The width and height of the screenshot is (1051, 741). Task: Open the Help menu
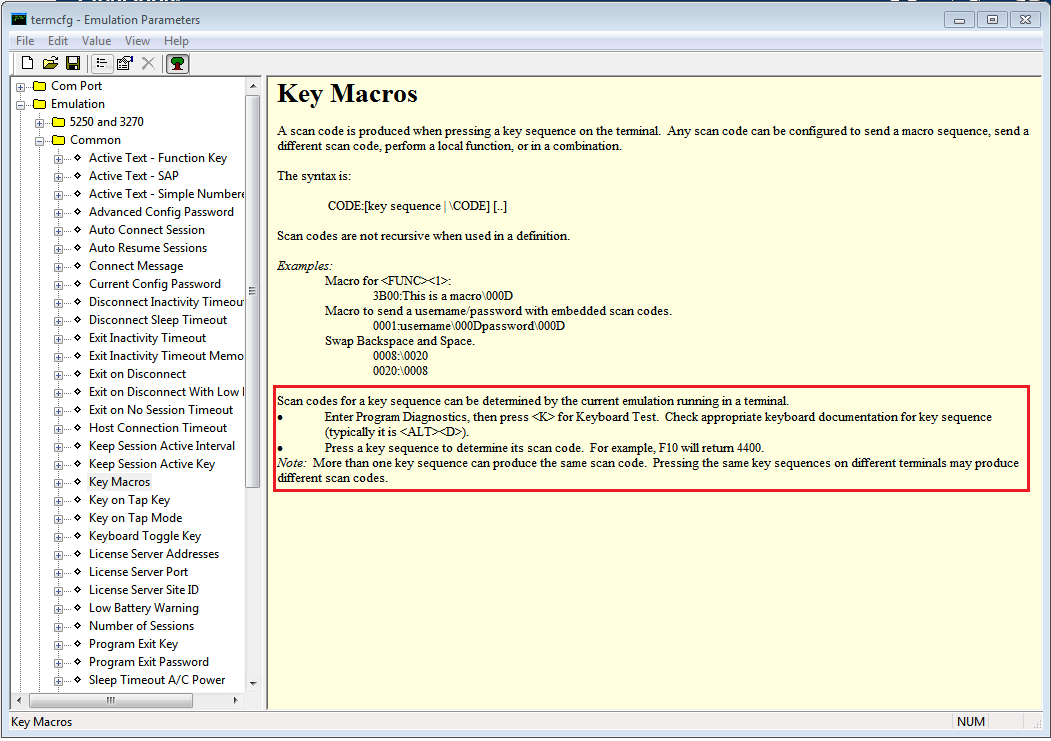(x=176, y=41)
